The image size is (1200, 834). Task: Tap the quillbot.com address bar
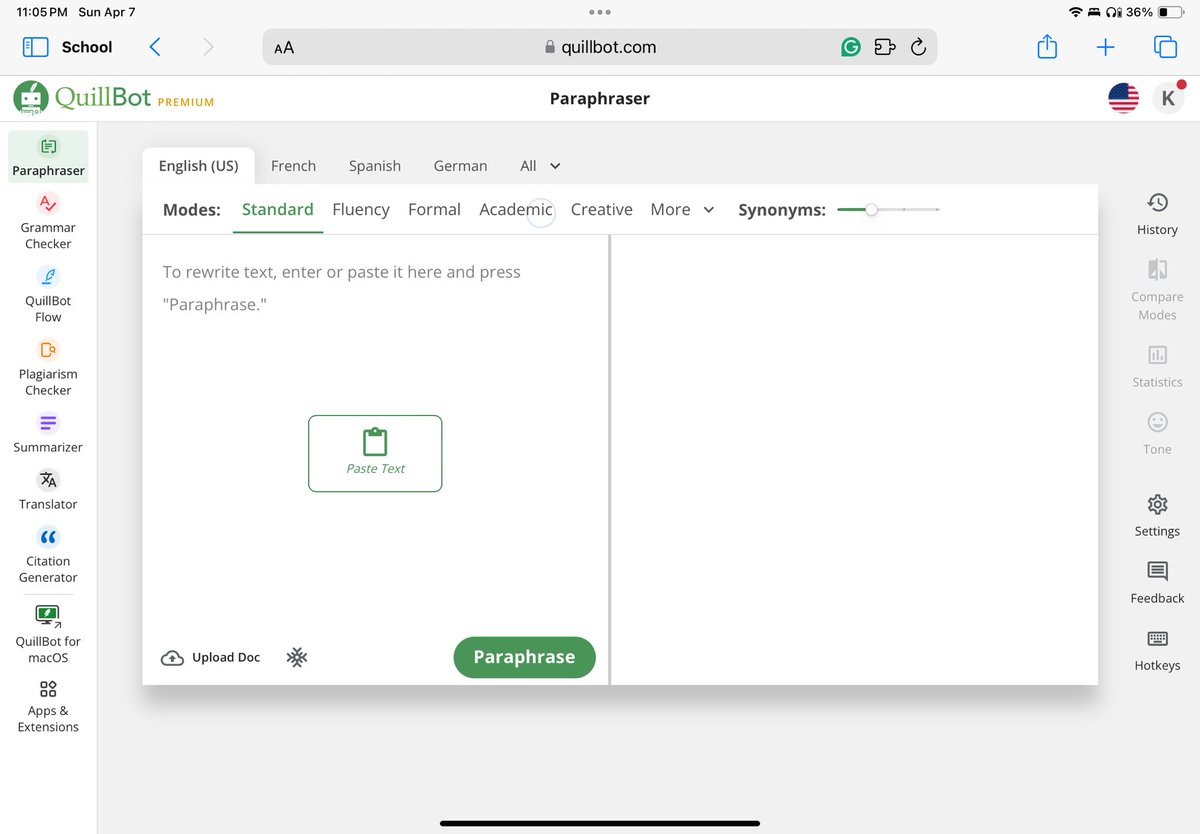(600, 47)
